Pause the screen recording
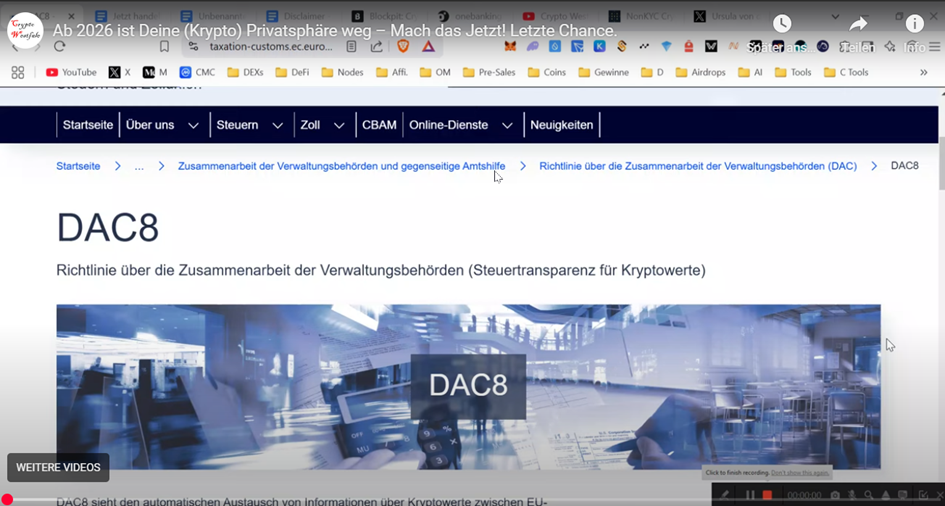 tap(750, 495)
